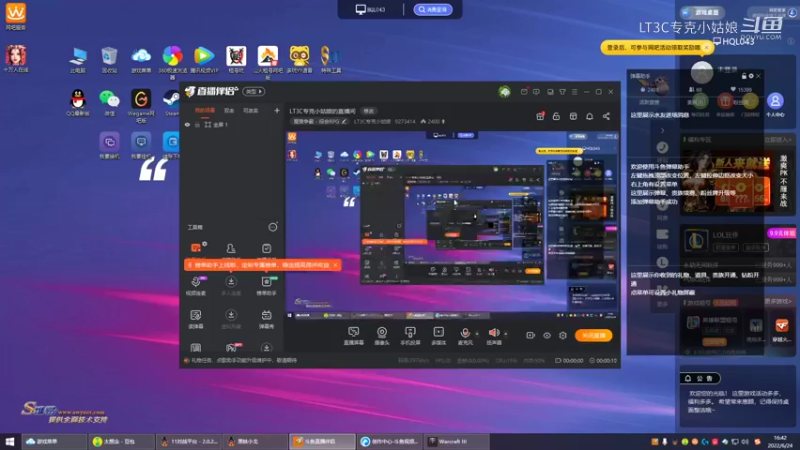Click 修改 beside the room title

pyautogui.click(x=368, y=111)
